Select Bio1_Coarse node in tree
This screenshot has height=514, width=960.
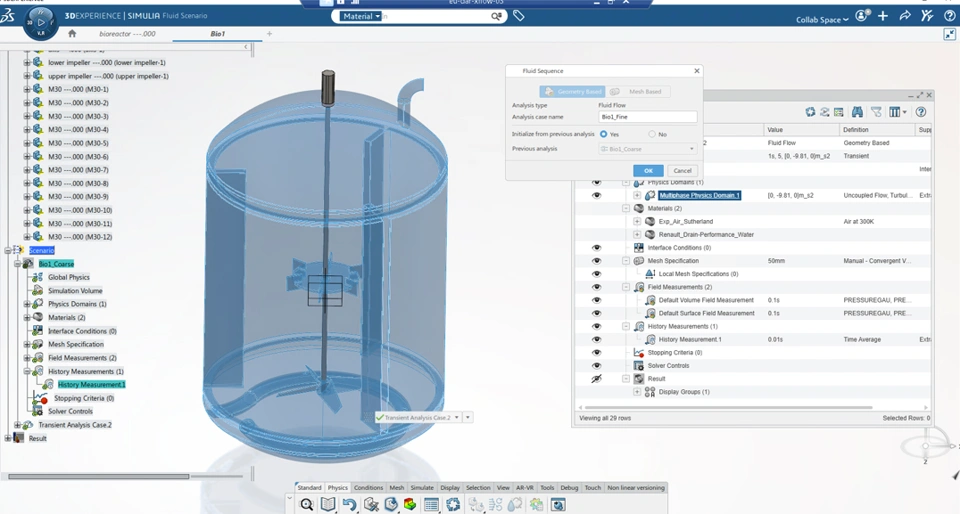tap(56, 264)
